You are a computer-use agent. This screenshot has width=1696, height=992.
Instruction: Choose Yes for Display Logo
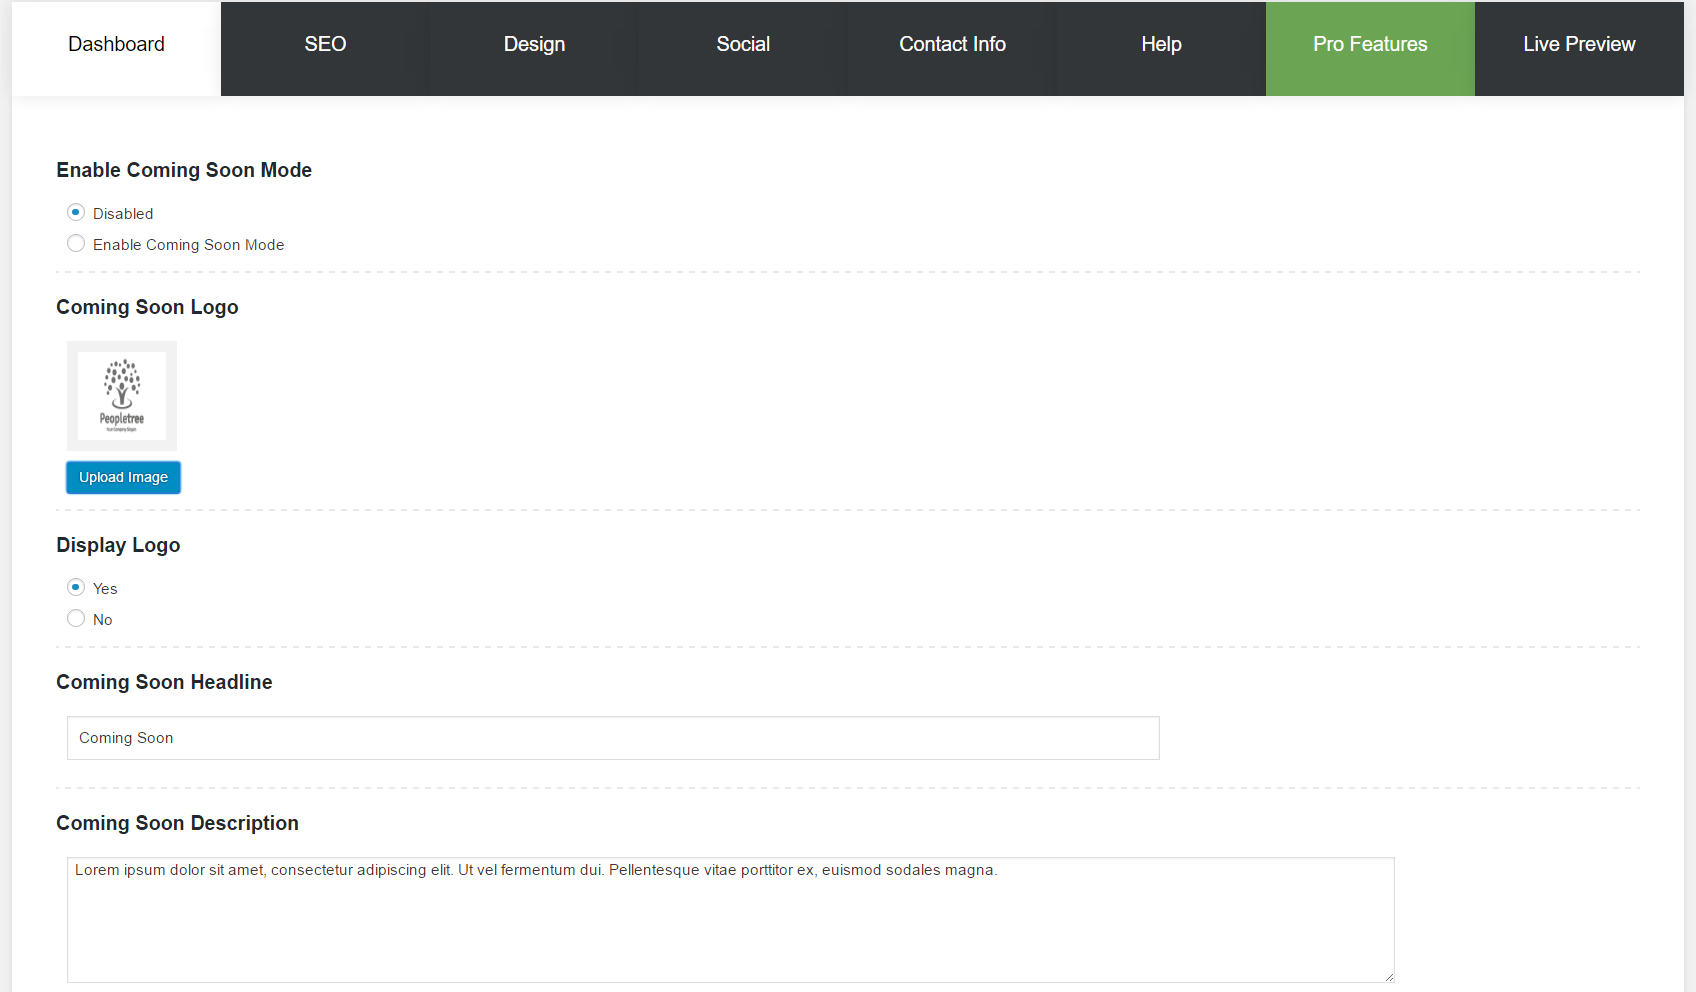click(76, 587)
